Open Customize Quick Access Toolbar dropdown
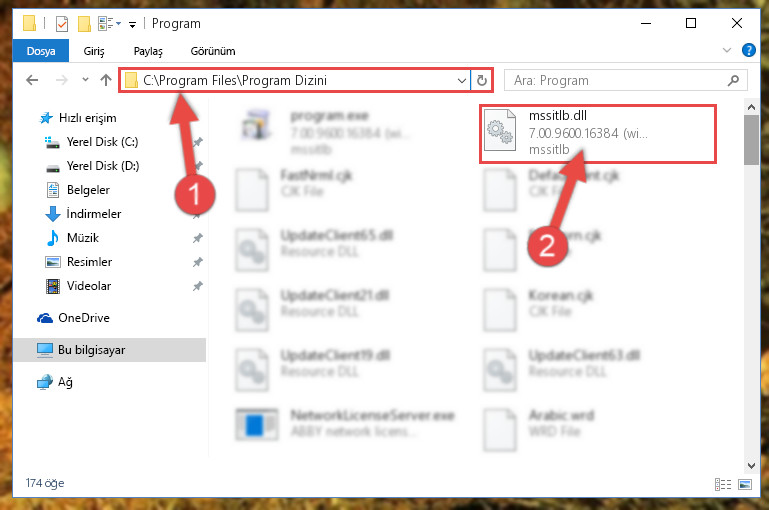769x510 pixels. pyautogui.click(x=132, y=24)
